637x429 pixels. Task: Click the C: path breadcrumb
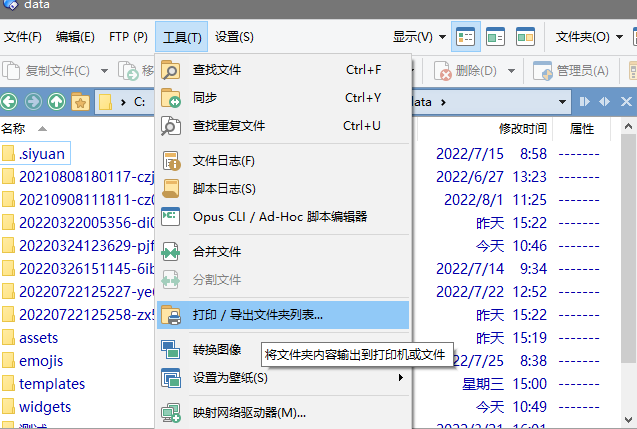(x=139, y=102)
